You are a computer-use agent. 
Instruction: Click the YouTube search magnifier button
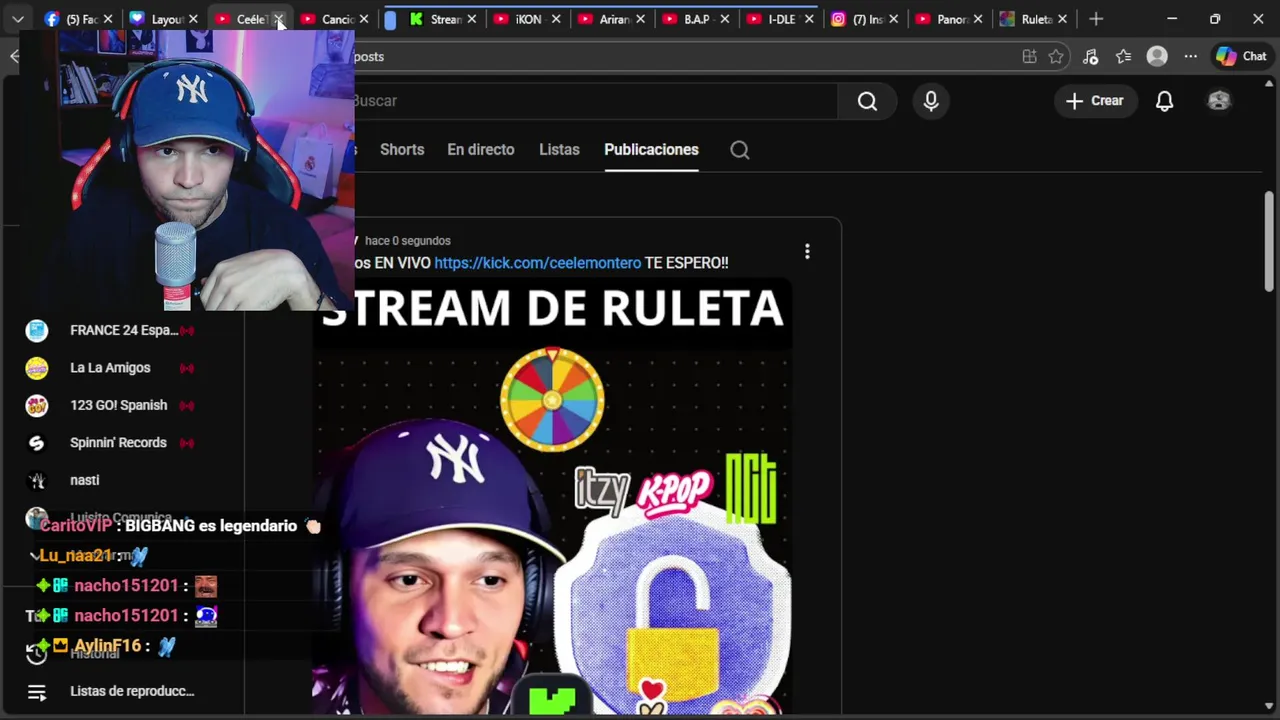[867, 101]
